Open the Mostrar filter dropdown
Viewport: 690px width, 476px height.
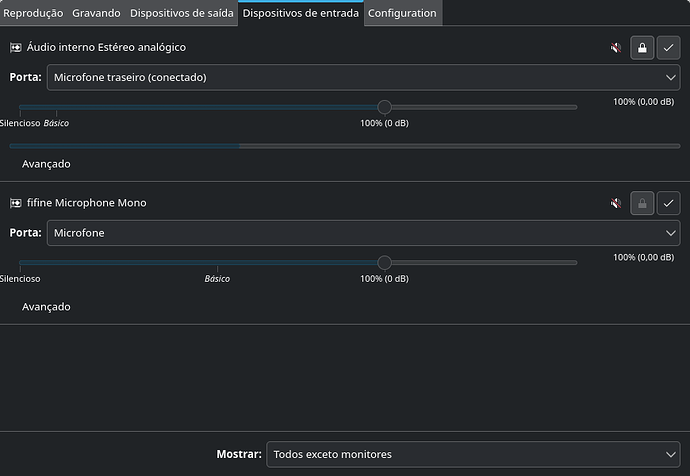(x=472, y=454)
